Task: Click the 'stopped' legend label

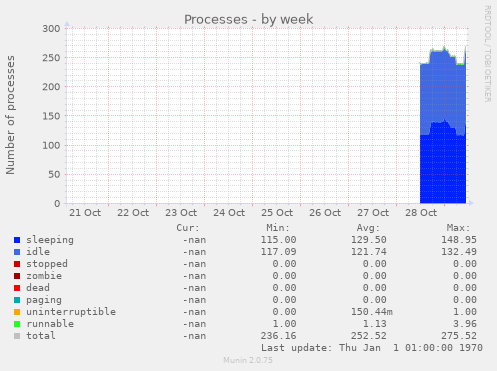Action: (x=47, y=264)
